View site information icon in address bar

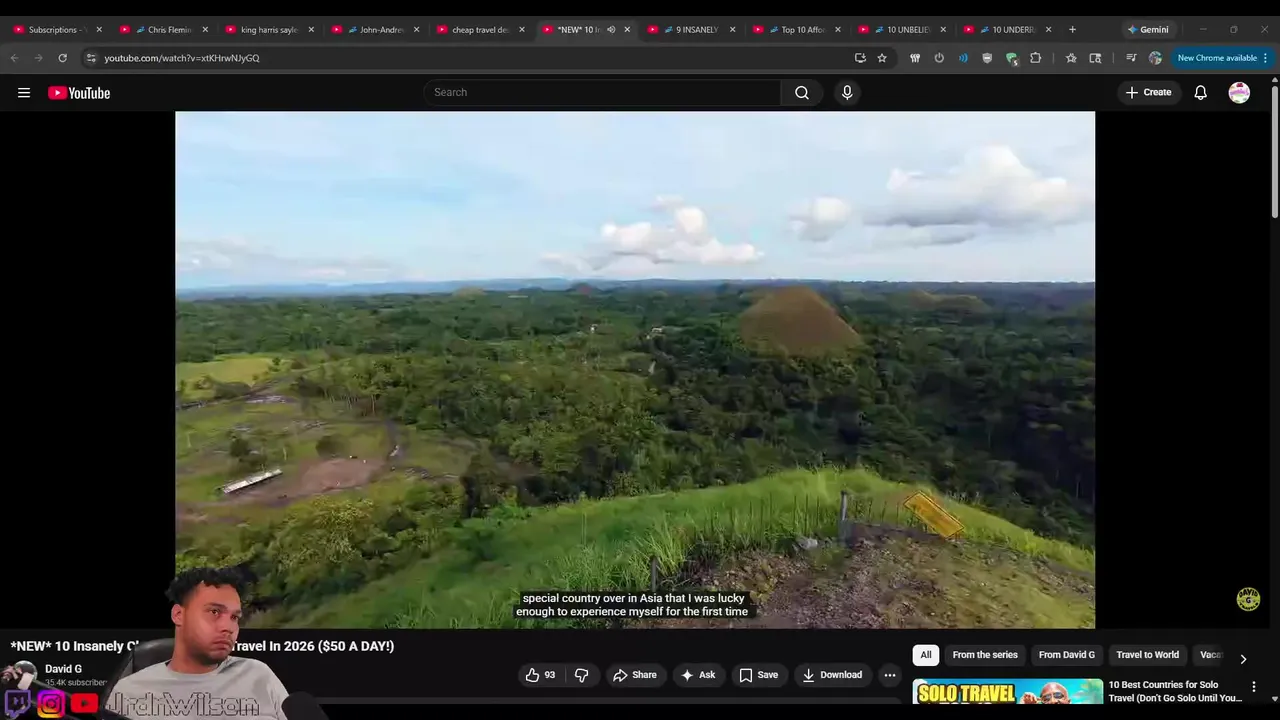tap(91, 58)
